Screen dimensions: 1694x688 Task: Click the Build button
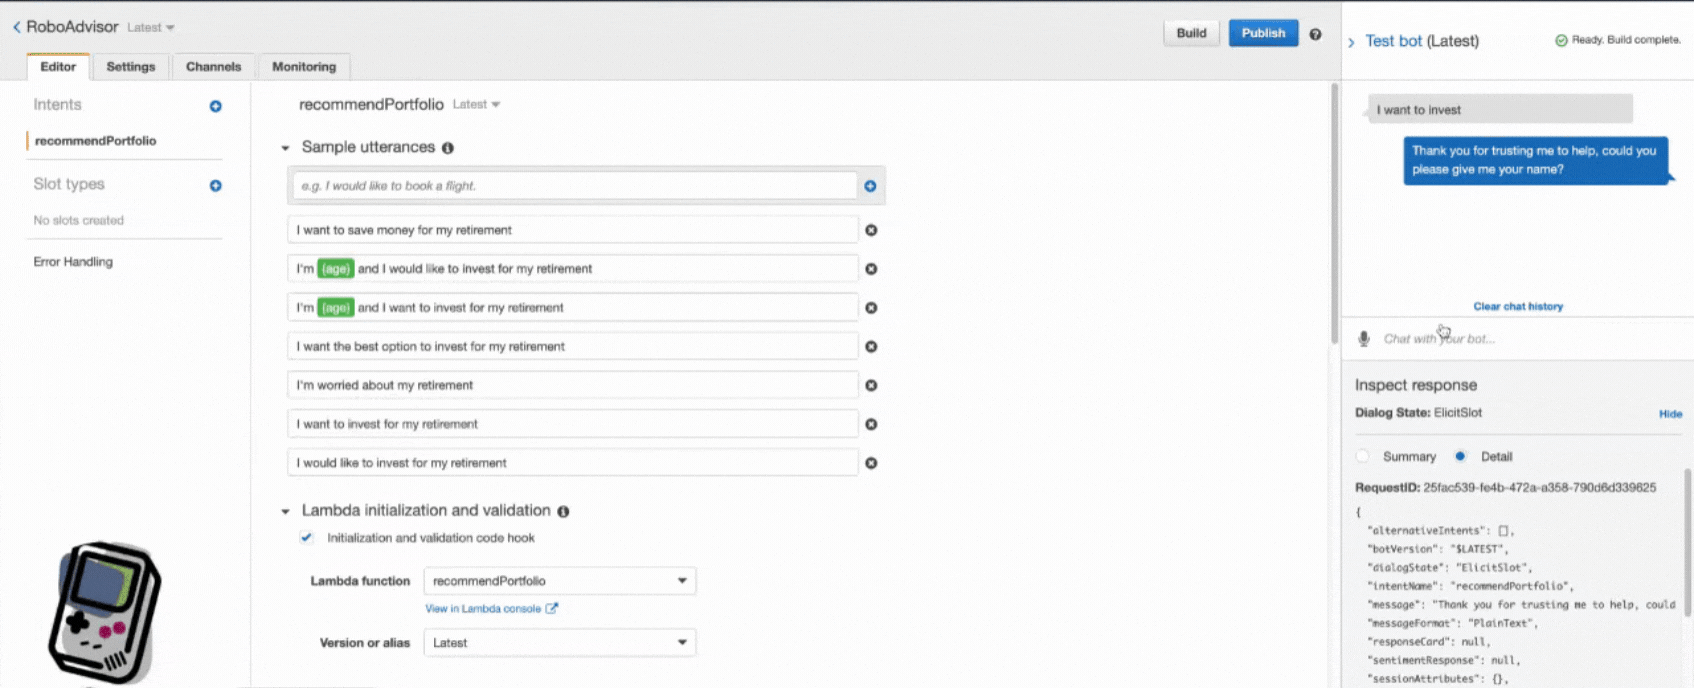point(1191,33)
